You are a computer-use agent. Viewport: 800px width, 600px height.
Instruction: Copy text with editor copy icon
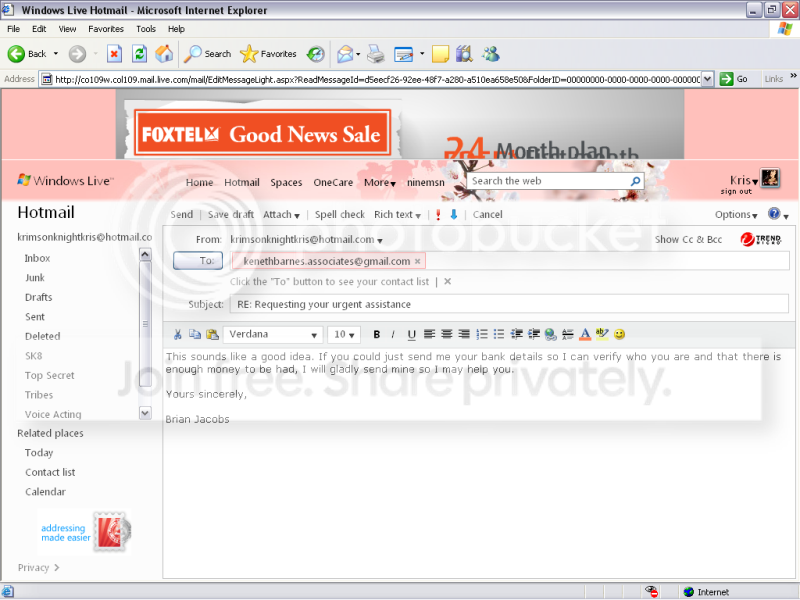pos(194,334)
